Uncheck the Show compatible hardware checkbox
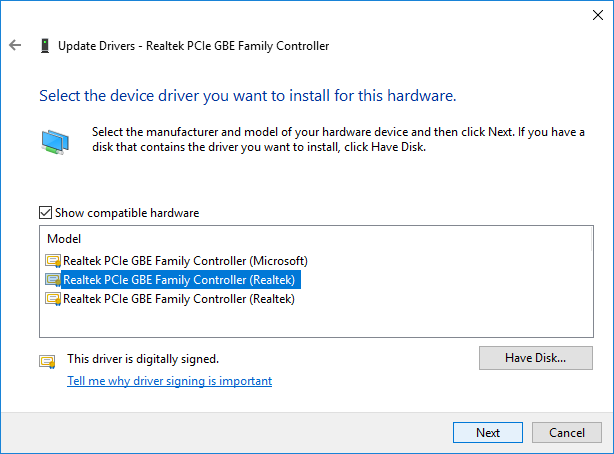This screenshot has height=454, width=614. click(x=45, y=213)
